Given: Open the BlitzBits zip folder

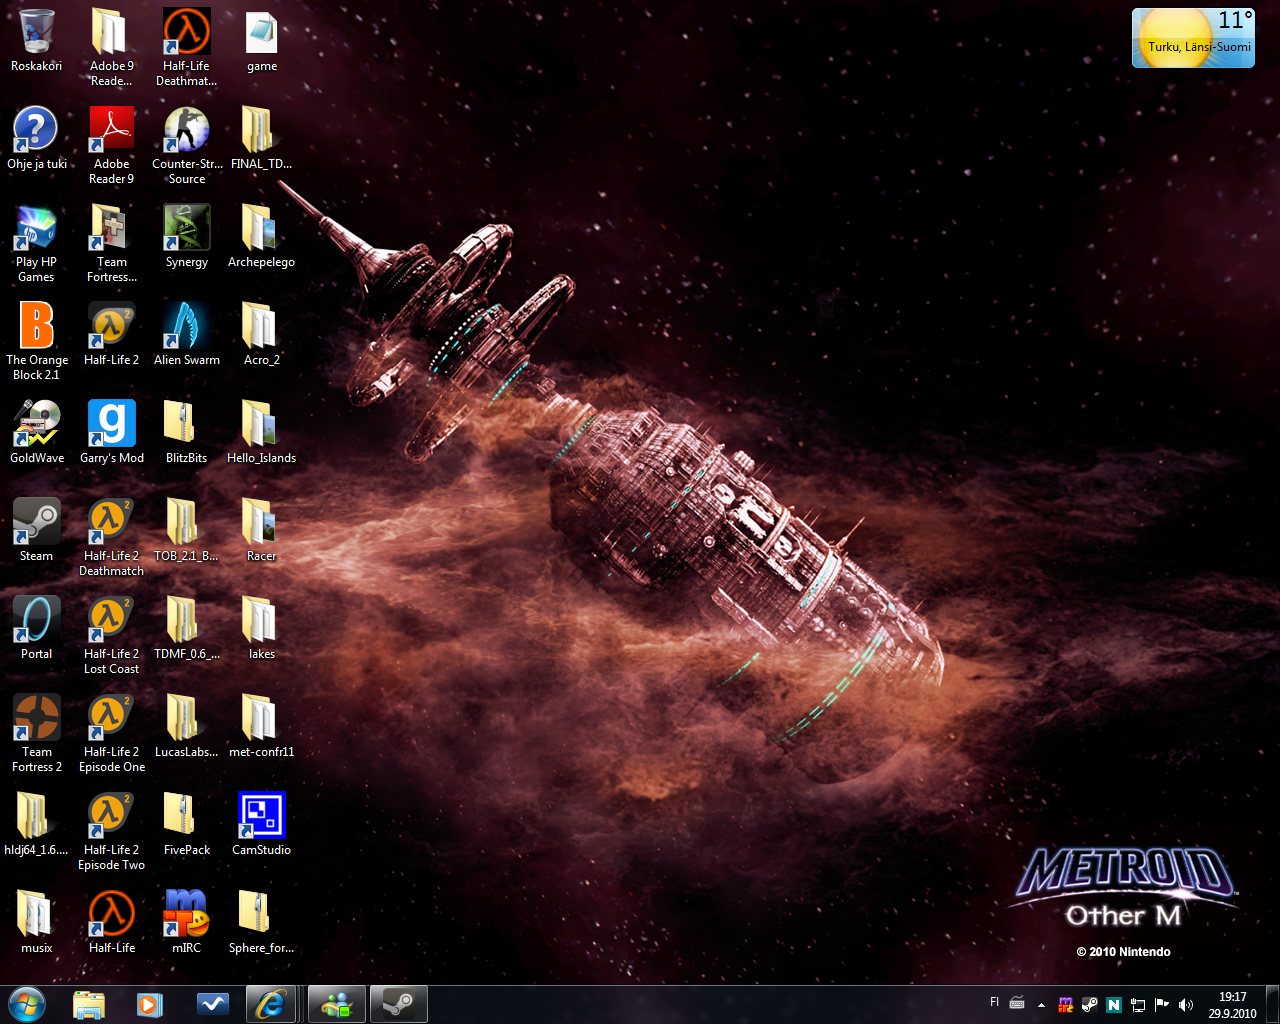Looking at the screenshot, I should click(x=186, y=432).
